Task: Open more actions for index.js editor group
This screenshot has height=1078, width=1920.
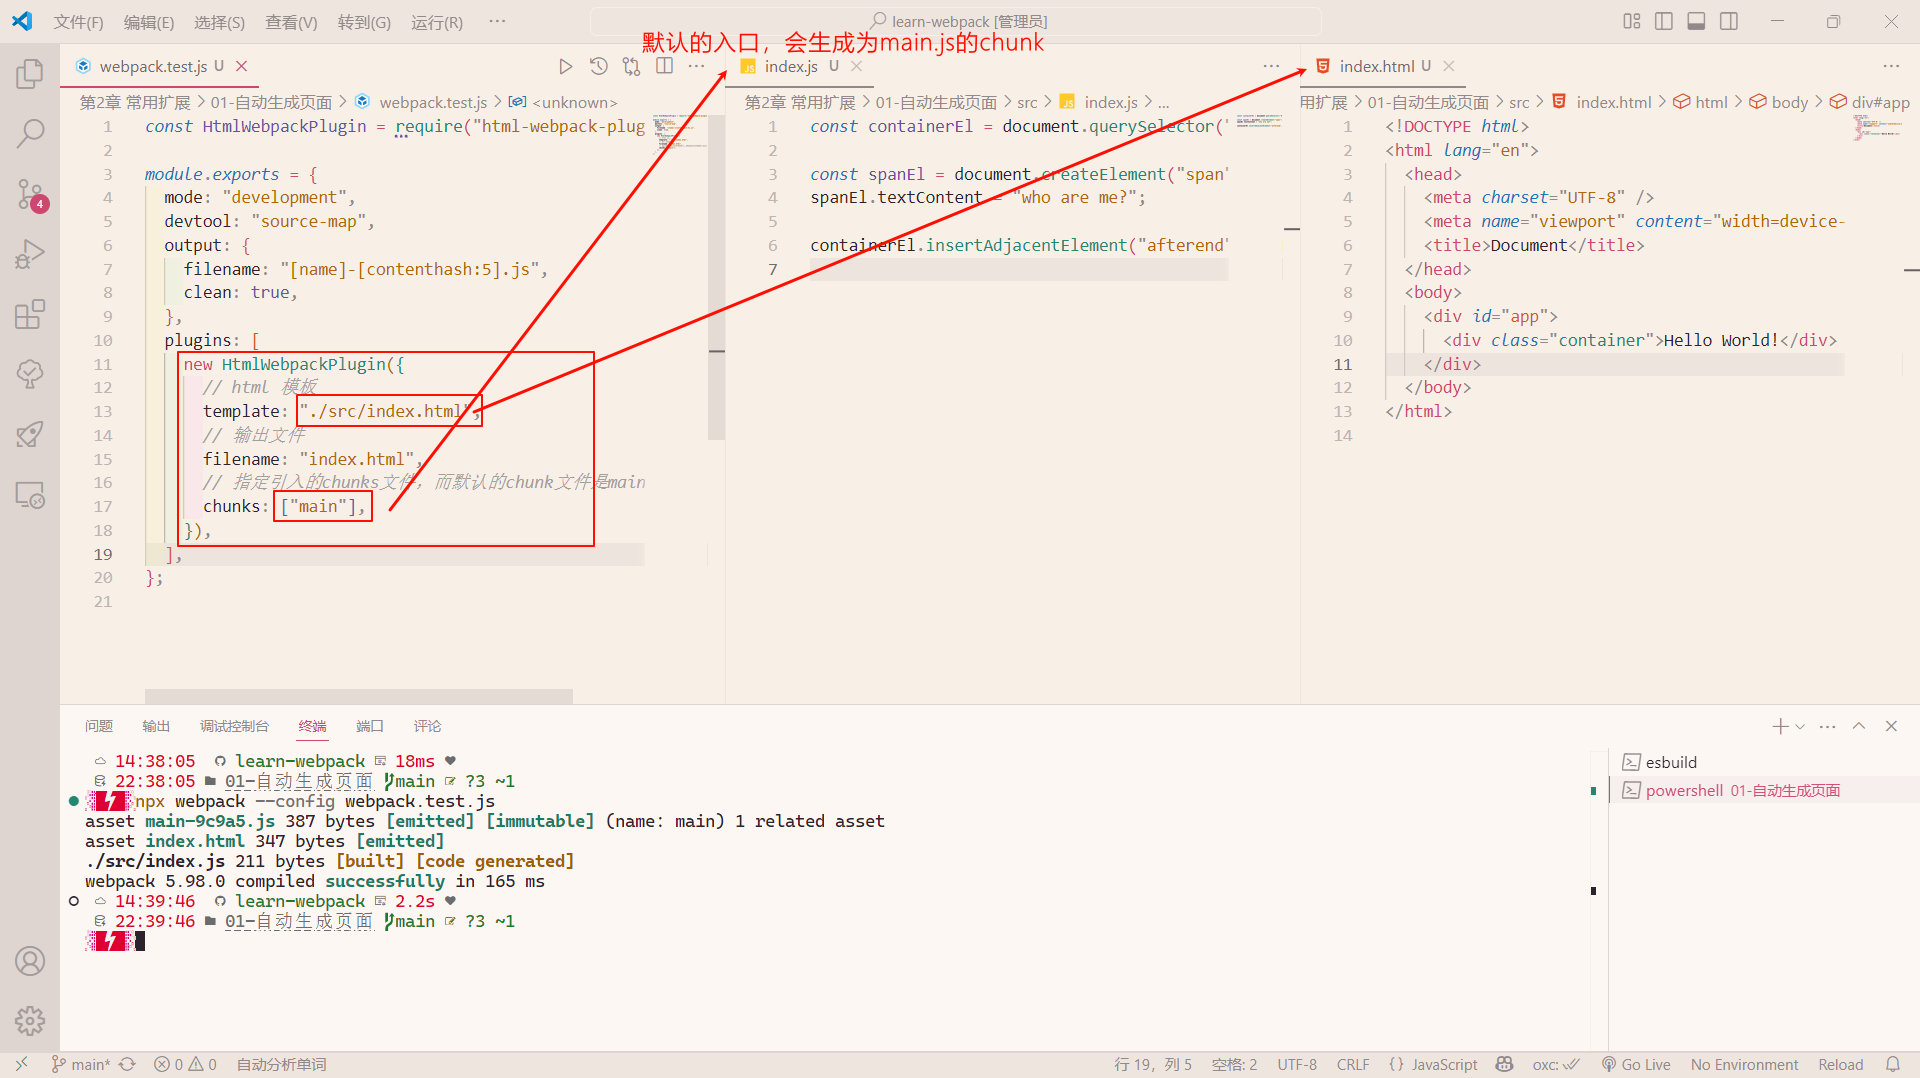Action: pos(1271,66)
